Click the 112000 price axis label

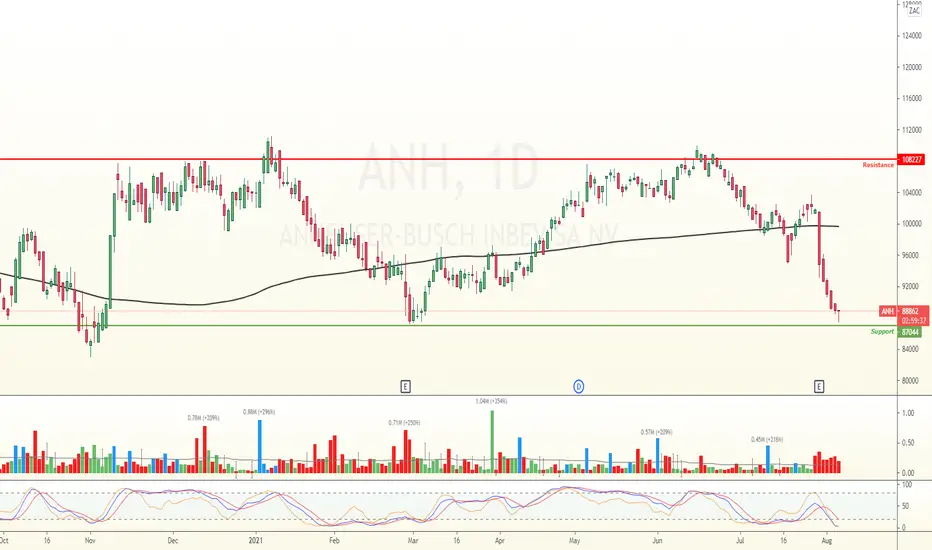912,130
